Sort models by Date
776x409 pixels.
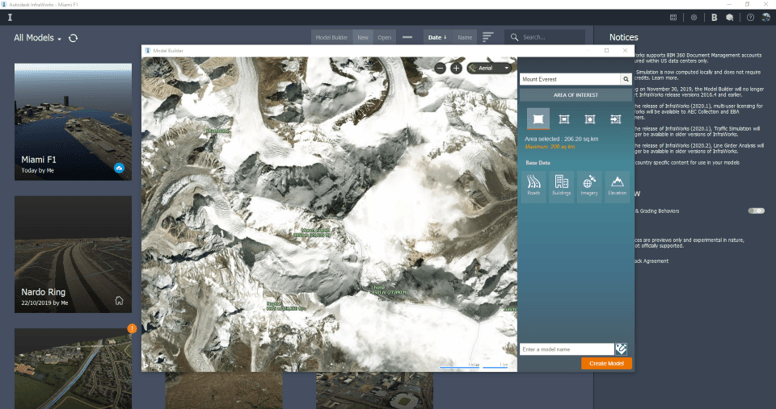(x=437, y=37)
